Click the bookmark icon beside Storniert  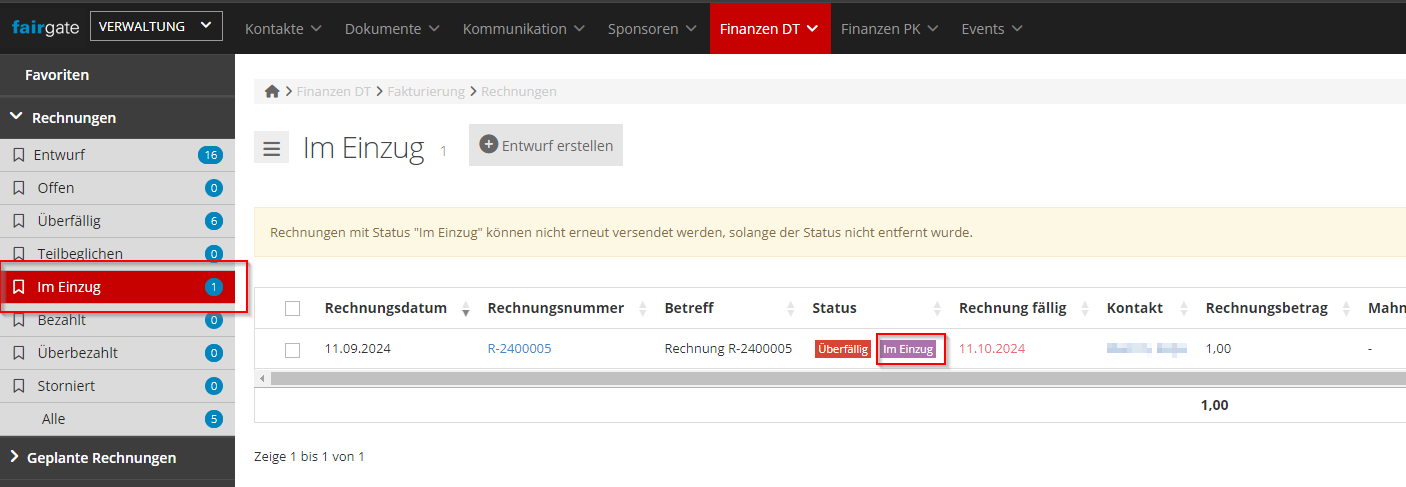(18, 386)
